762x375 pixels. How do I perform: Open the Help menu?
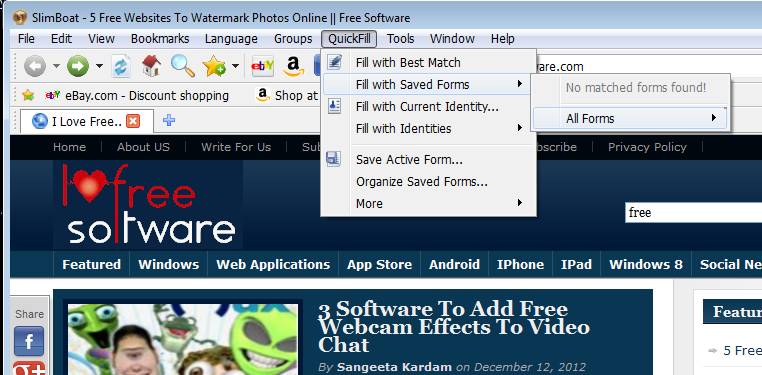(x=502, y=38)
